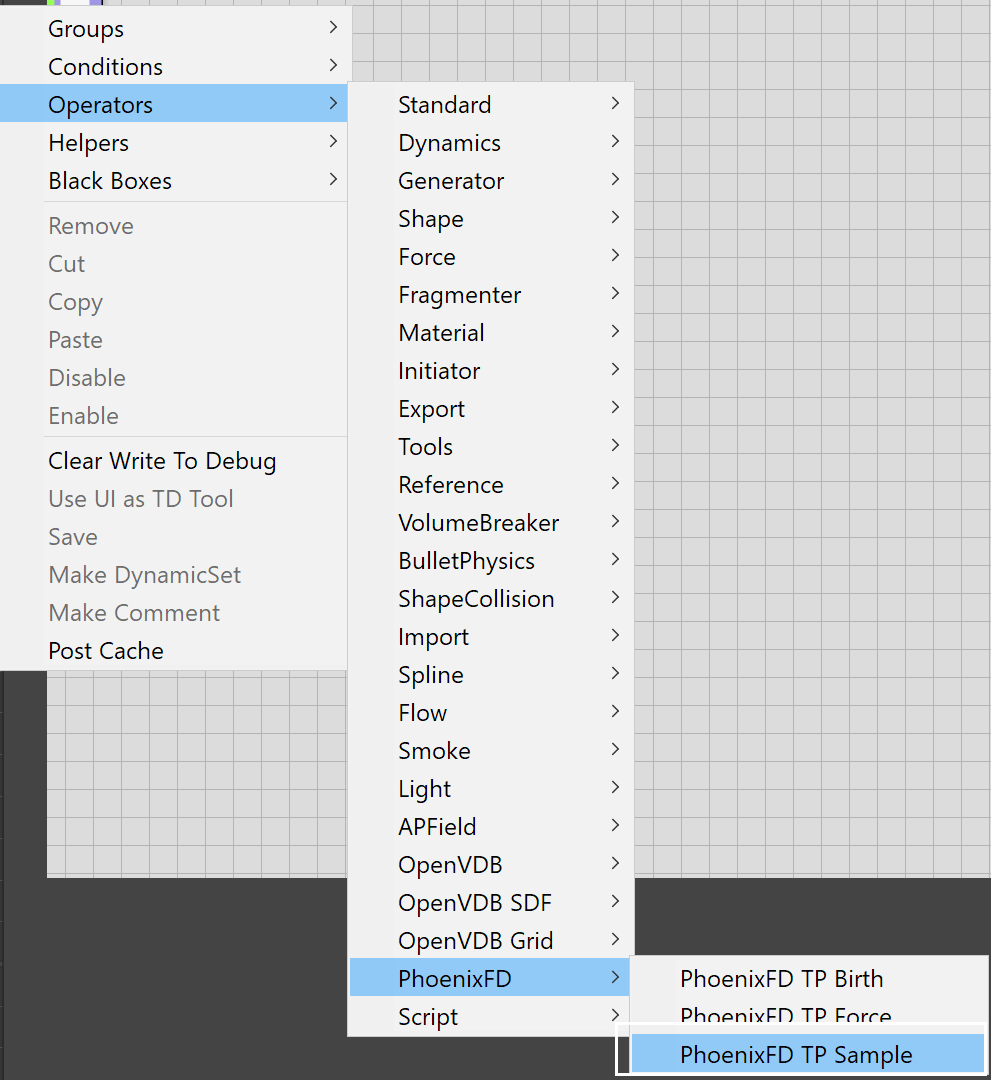Screen dimensions: 991x1080
Task: Expand the Material operators submenu
Action: click(x=490, y=333)
